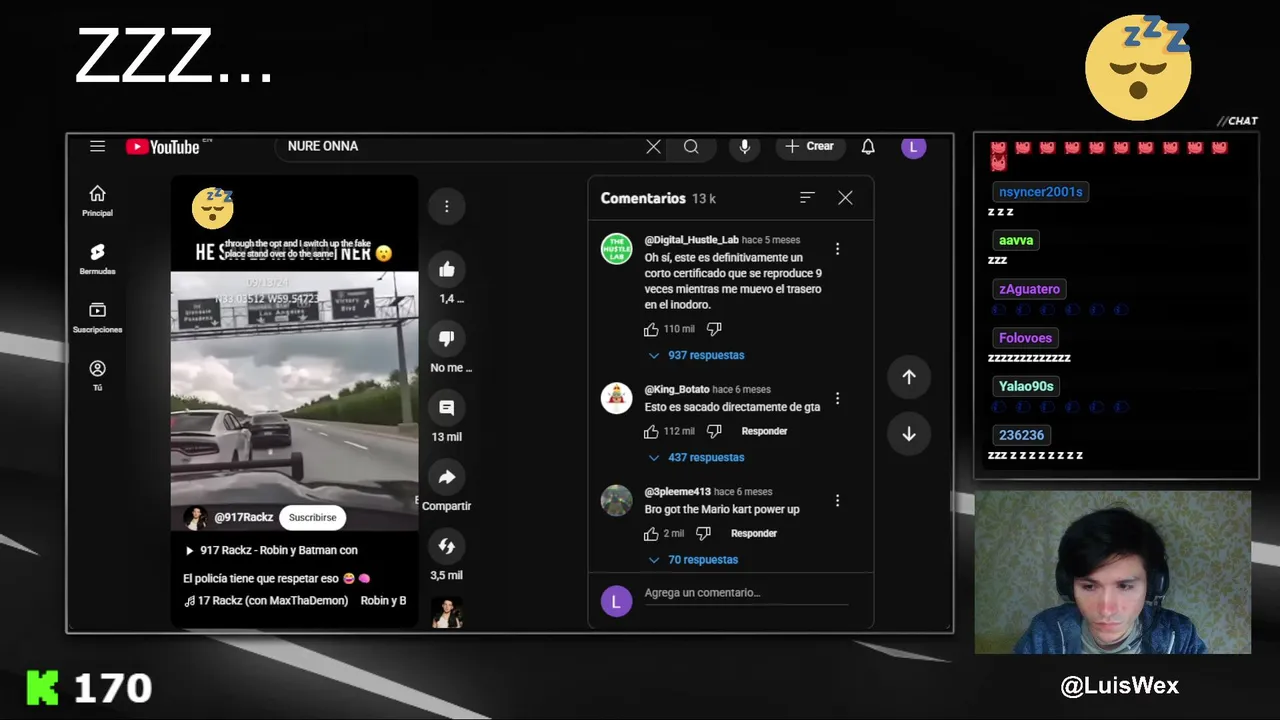The height and width of the screenshot is (720, 1280).
Task: Like the Digital_Hustle_Lab comment
Action: click(x=651, y=329)
